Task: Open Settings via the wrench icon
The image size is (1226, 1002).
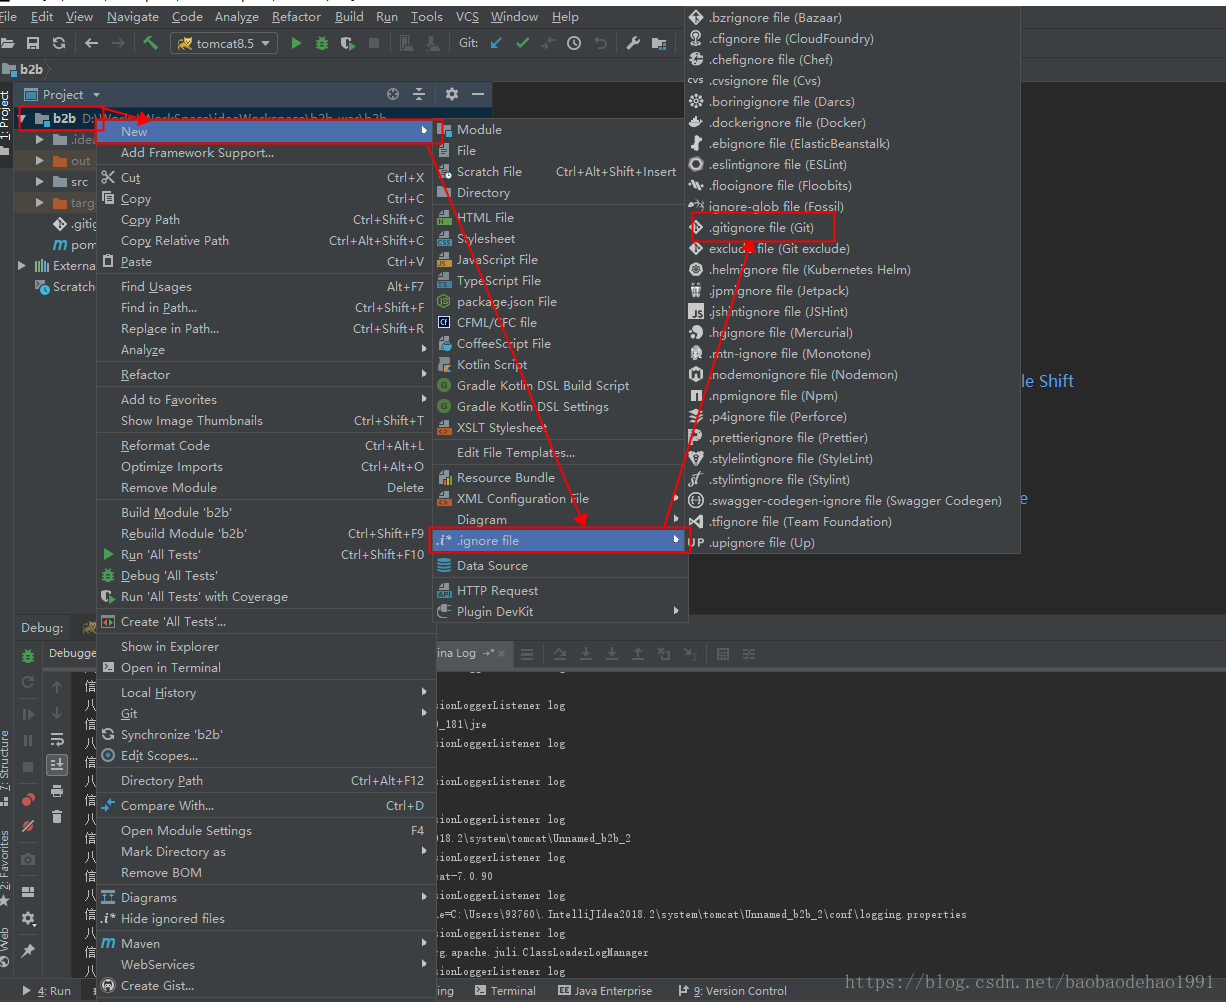Action: point(633,43)
